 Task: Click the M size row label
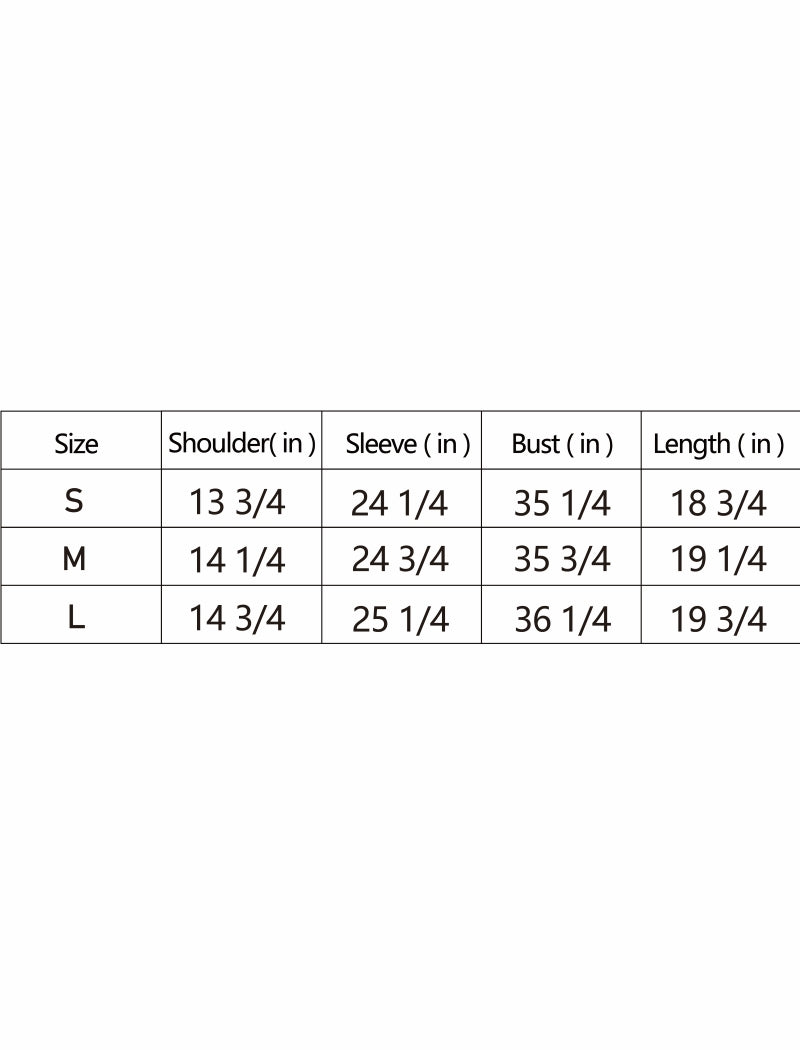tap(74, 559)
